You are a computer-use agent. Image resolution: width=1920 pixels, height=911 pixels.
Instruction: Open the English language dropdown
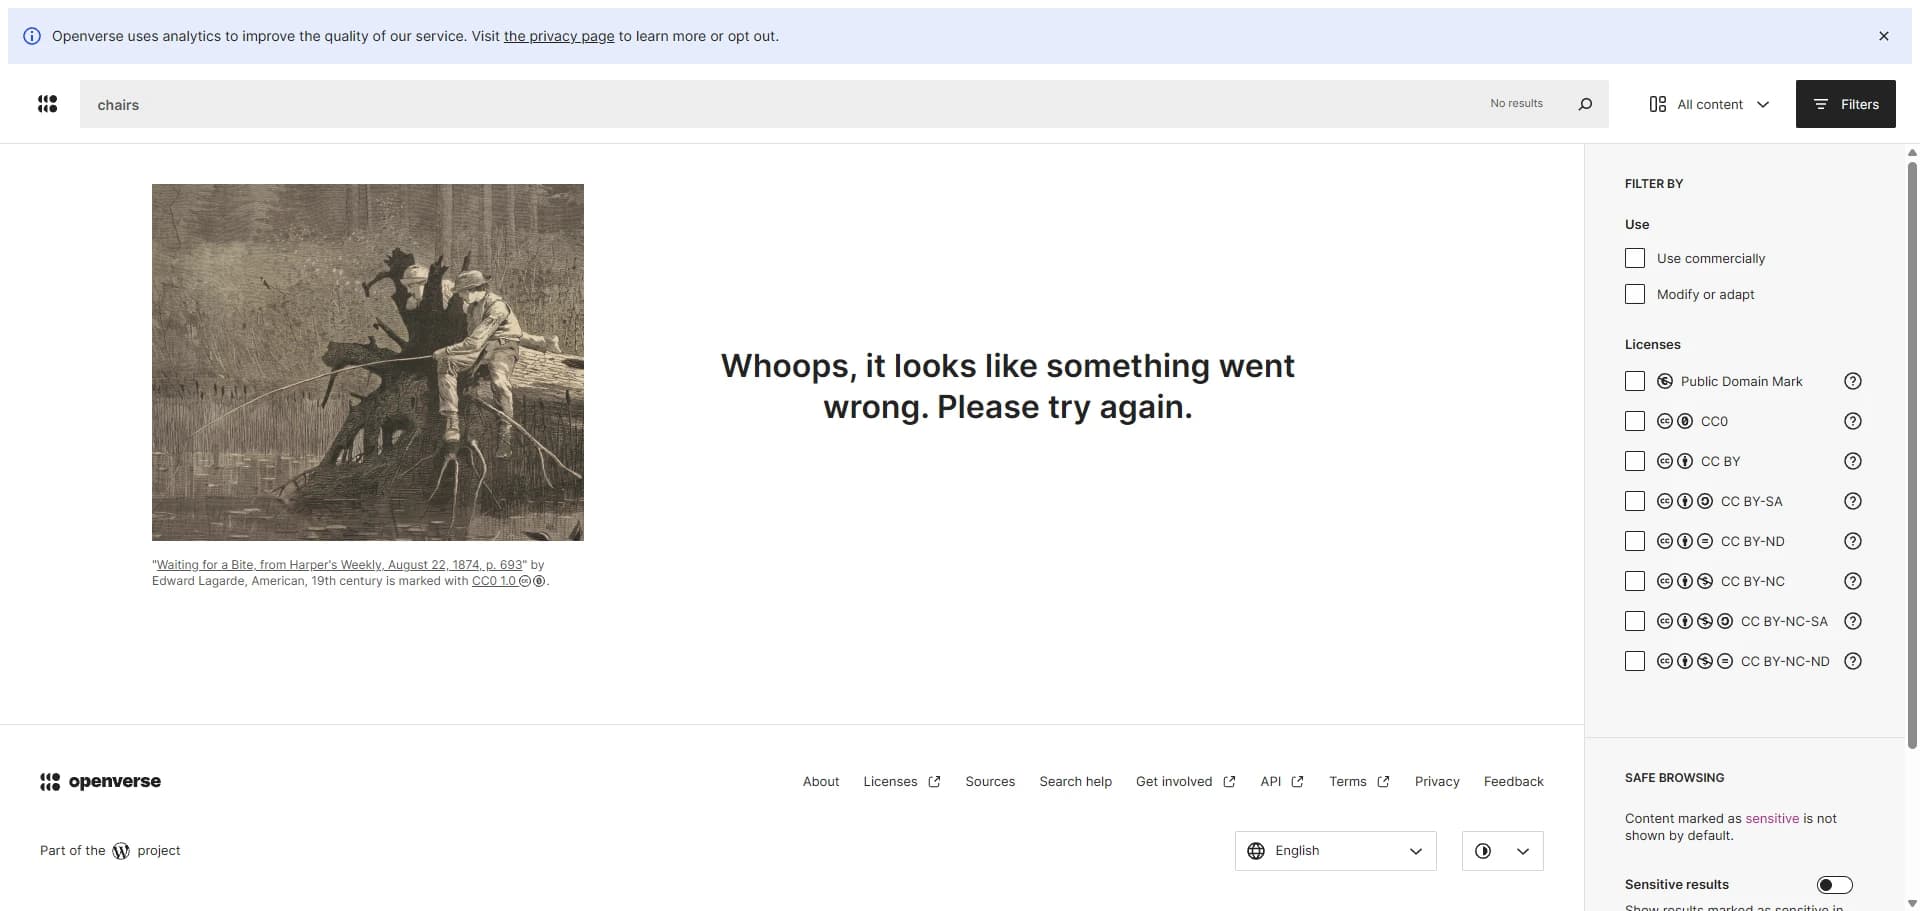tap(1336, 851)
